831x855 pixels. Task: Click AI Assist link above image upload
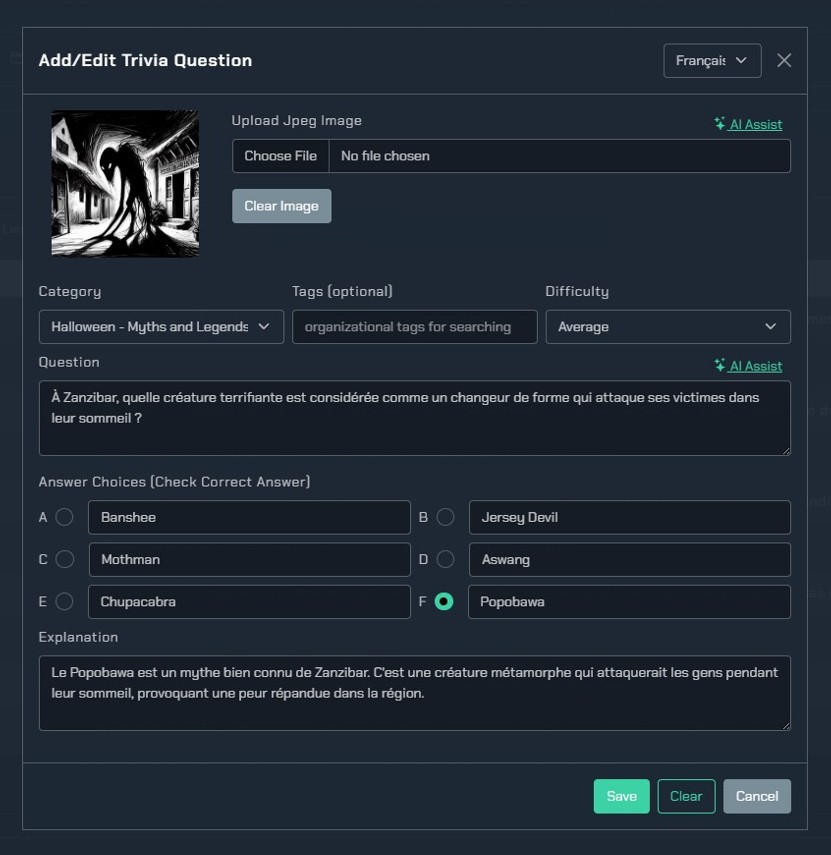748,124
